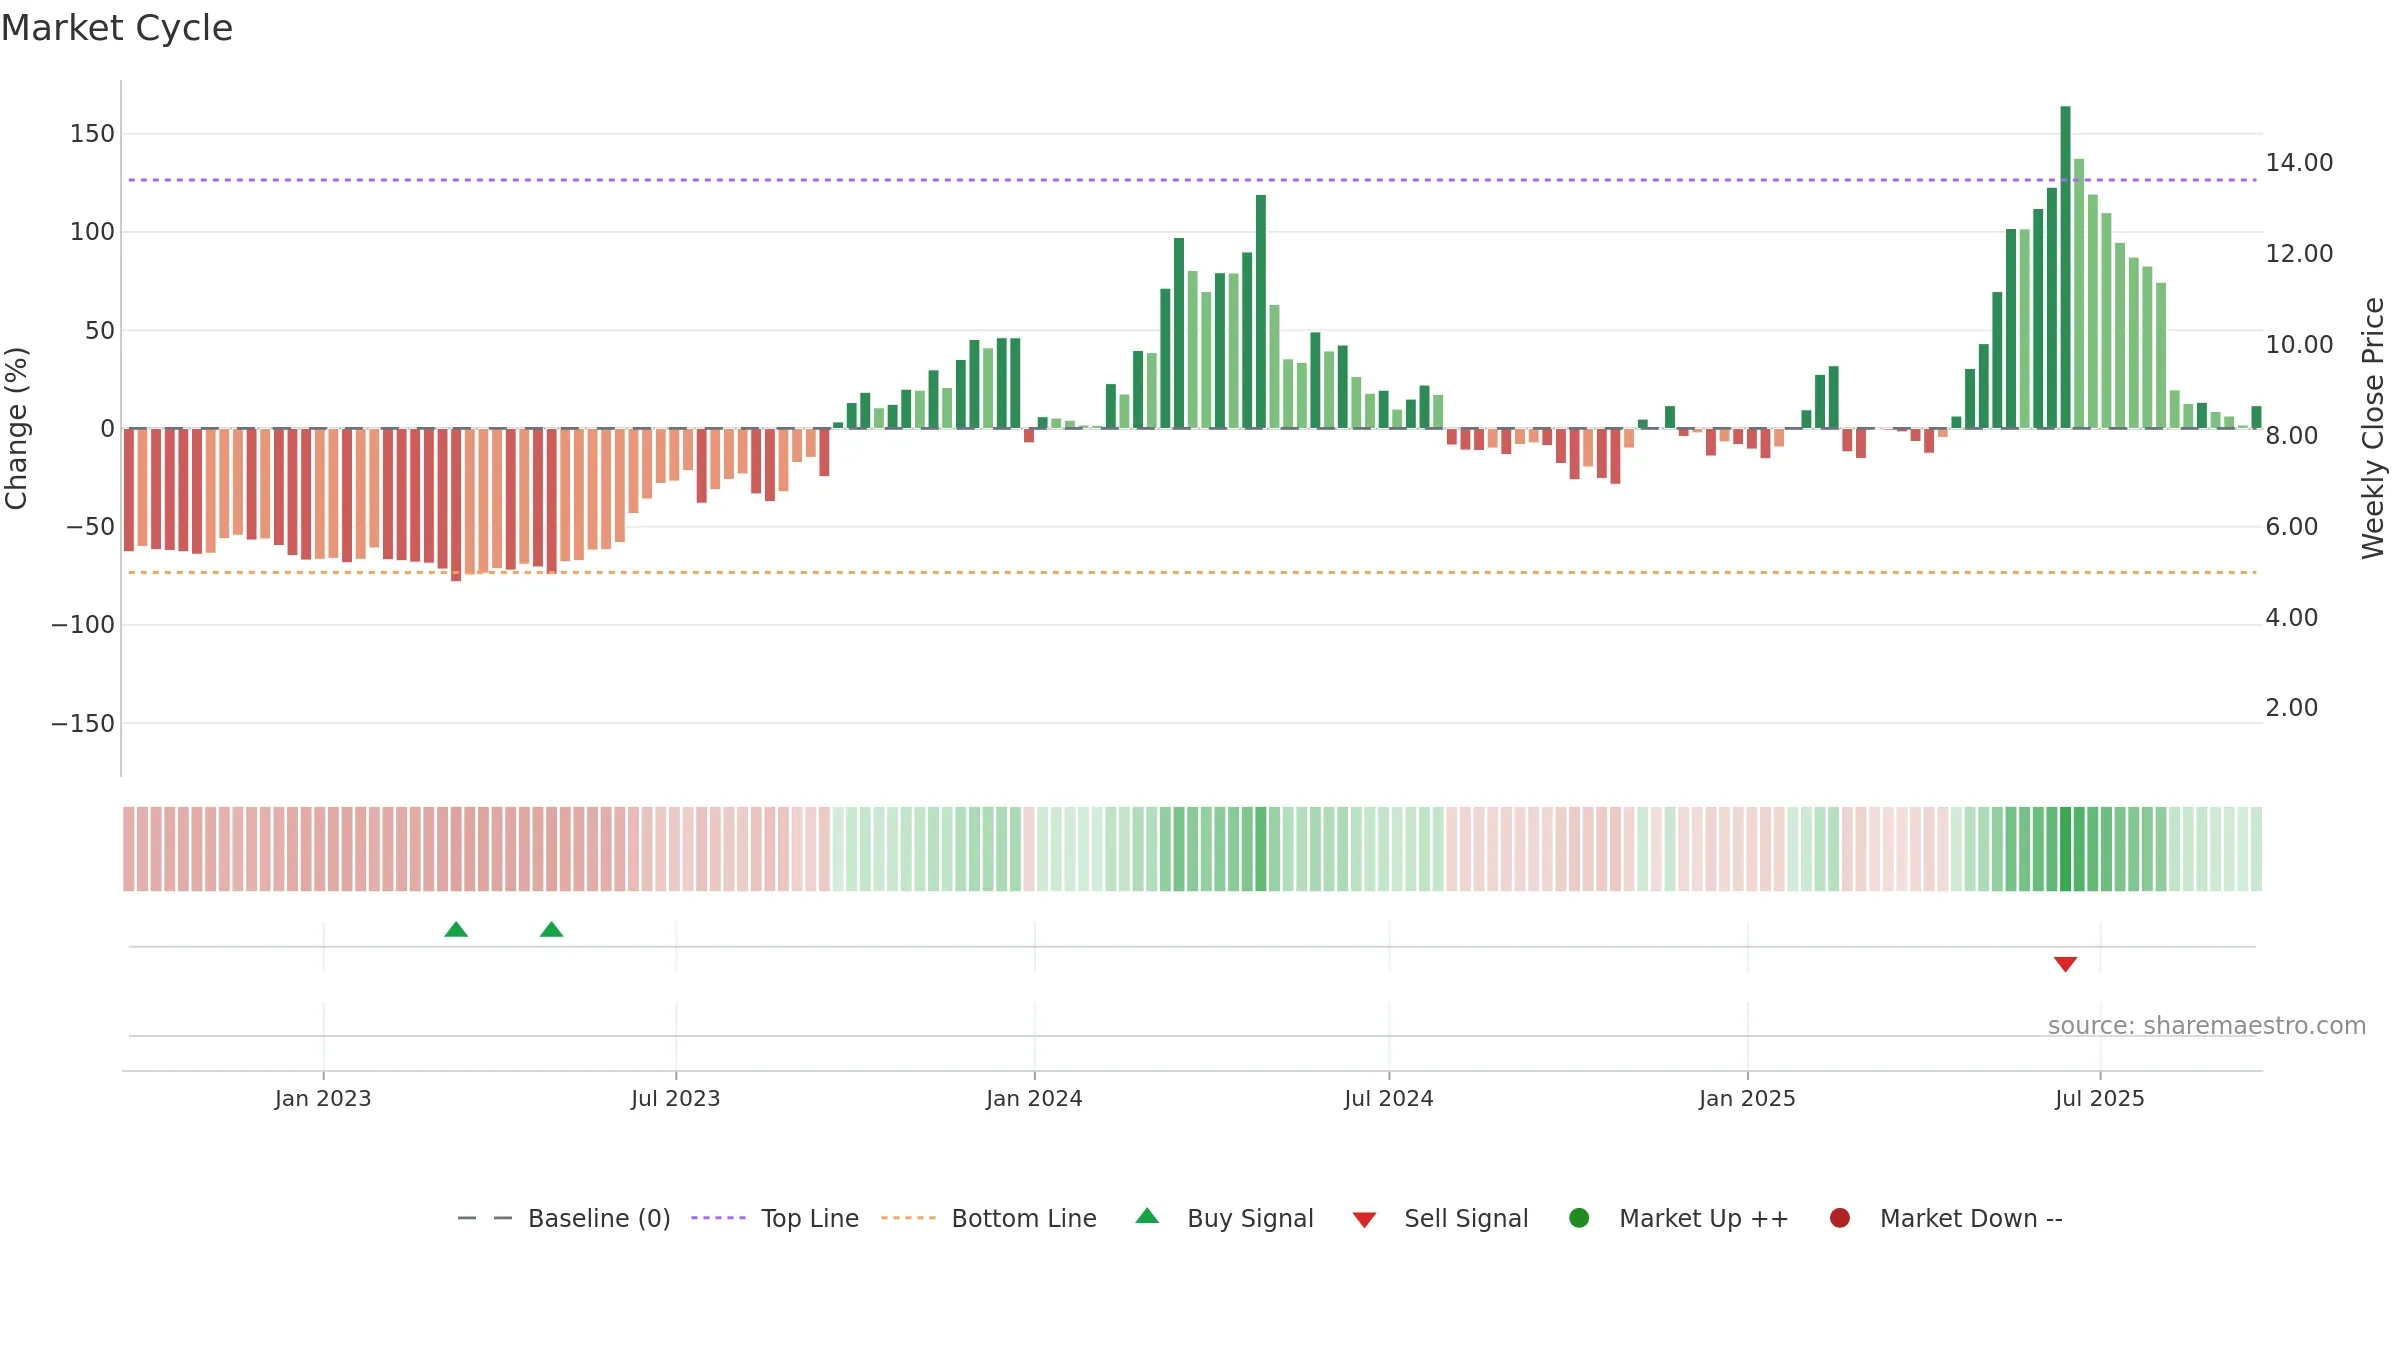Select the Jul 2025 axis label
This screenshot has width=2400, height=1350.
tap(2100, 1098)
